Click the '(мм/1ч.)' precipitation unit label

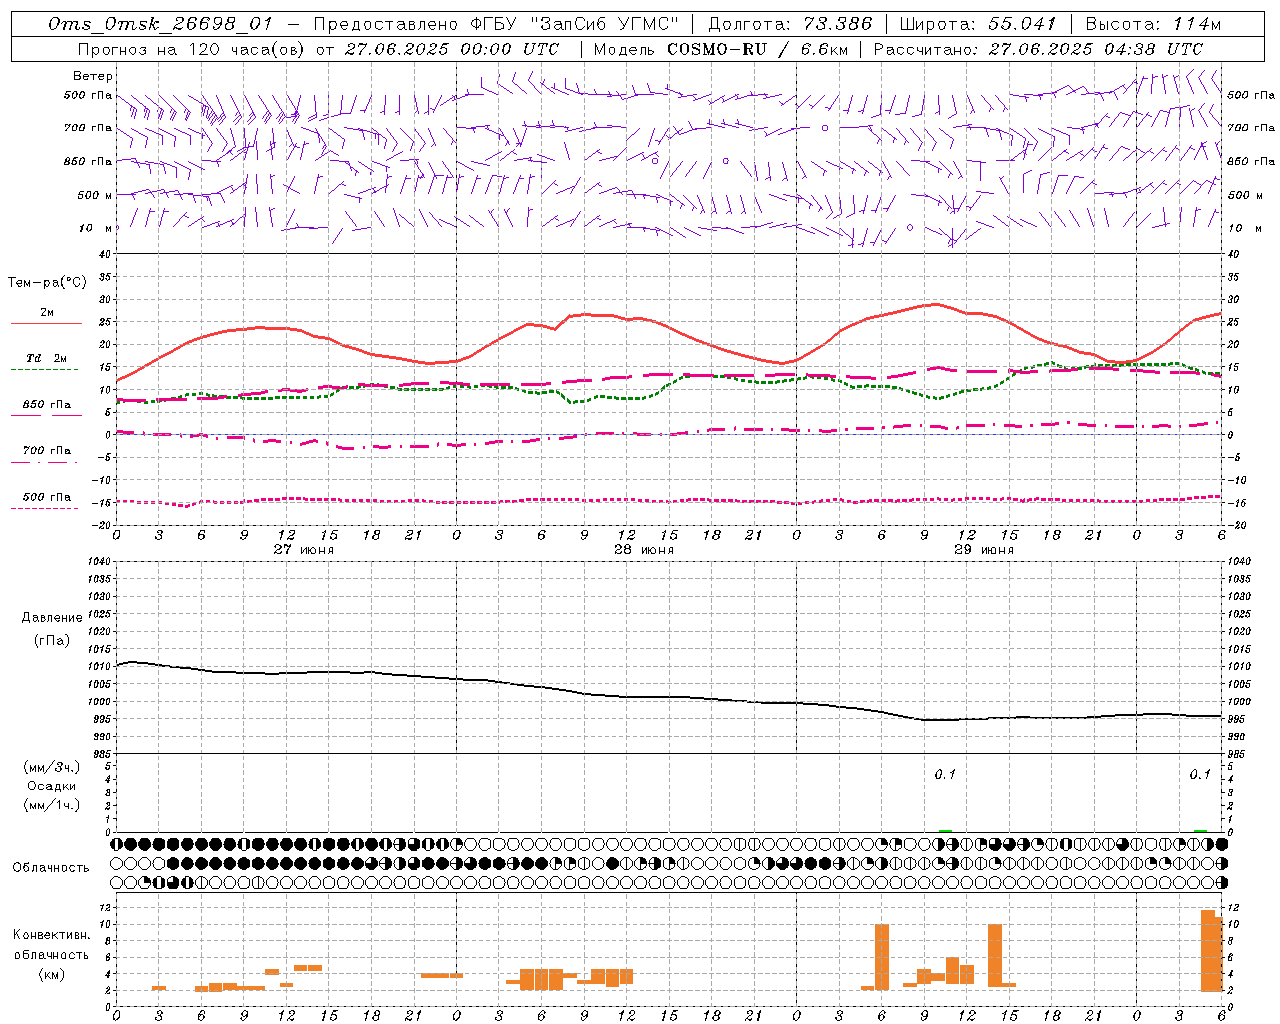(x=52, y=805)
